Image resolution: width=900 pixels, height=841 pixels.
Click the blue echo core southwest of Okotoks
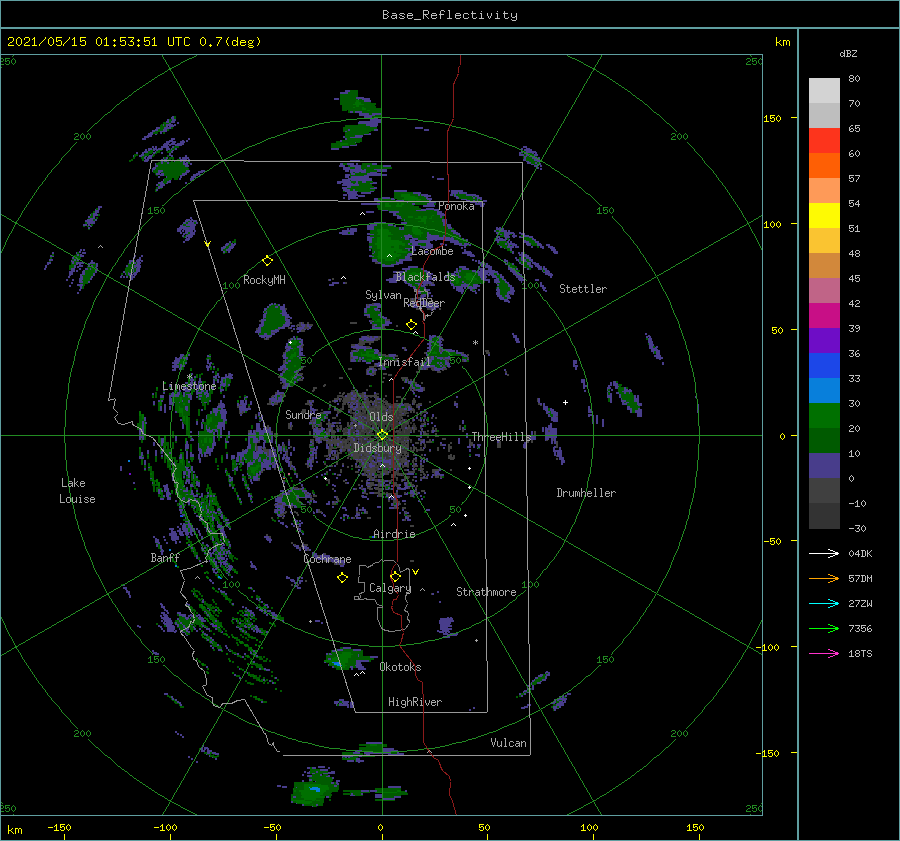336,664
